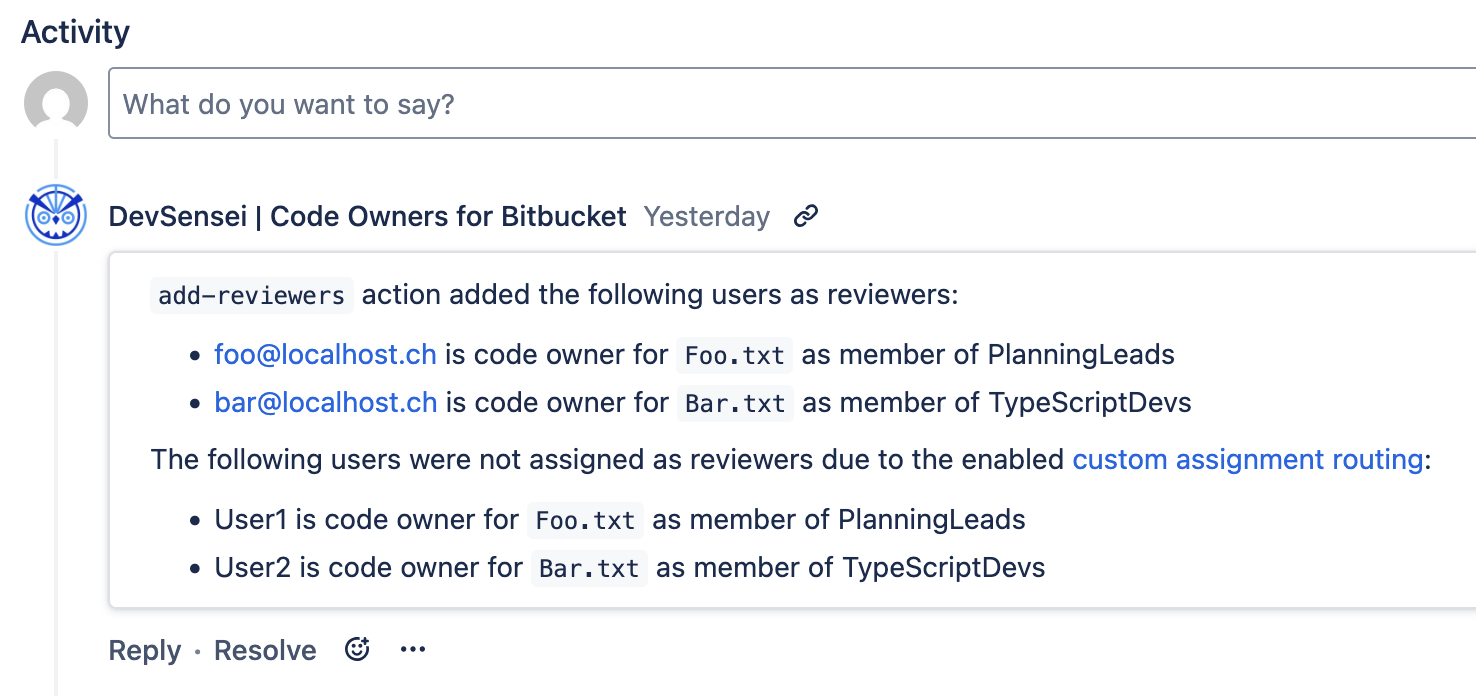The image size is (1476, 696).
Task: Click the "Yesterday" comment timestamp
Action: click(x=707, y=216)
